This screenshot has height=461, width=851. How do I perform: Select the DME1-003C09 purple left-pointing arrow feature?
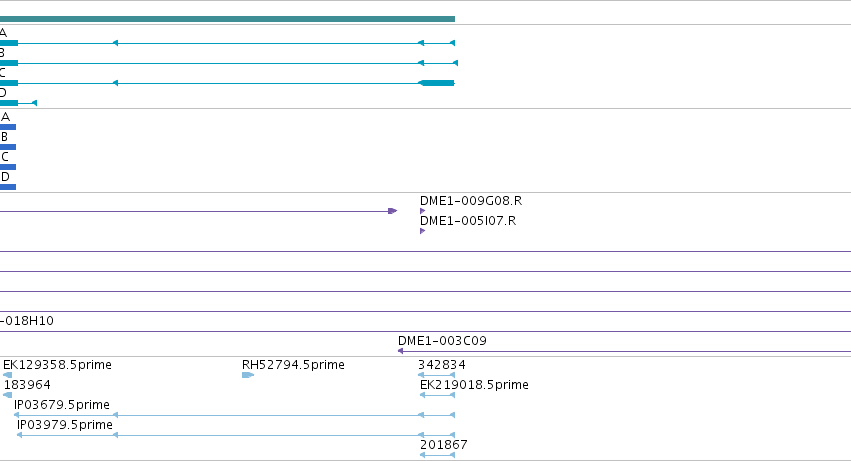click(x=624, y=351)
